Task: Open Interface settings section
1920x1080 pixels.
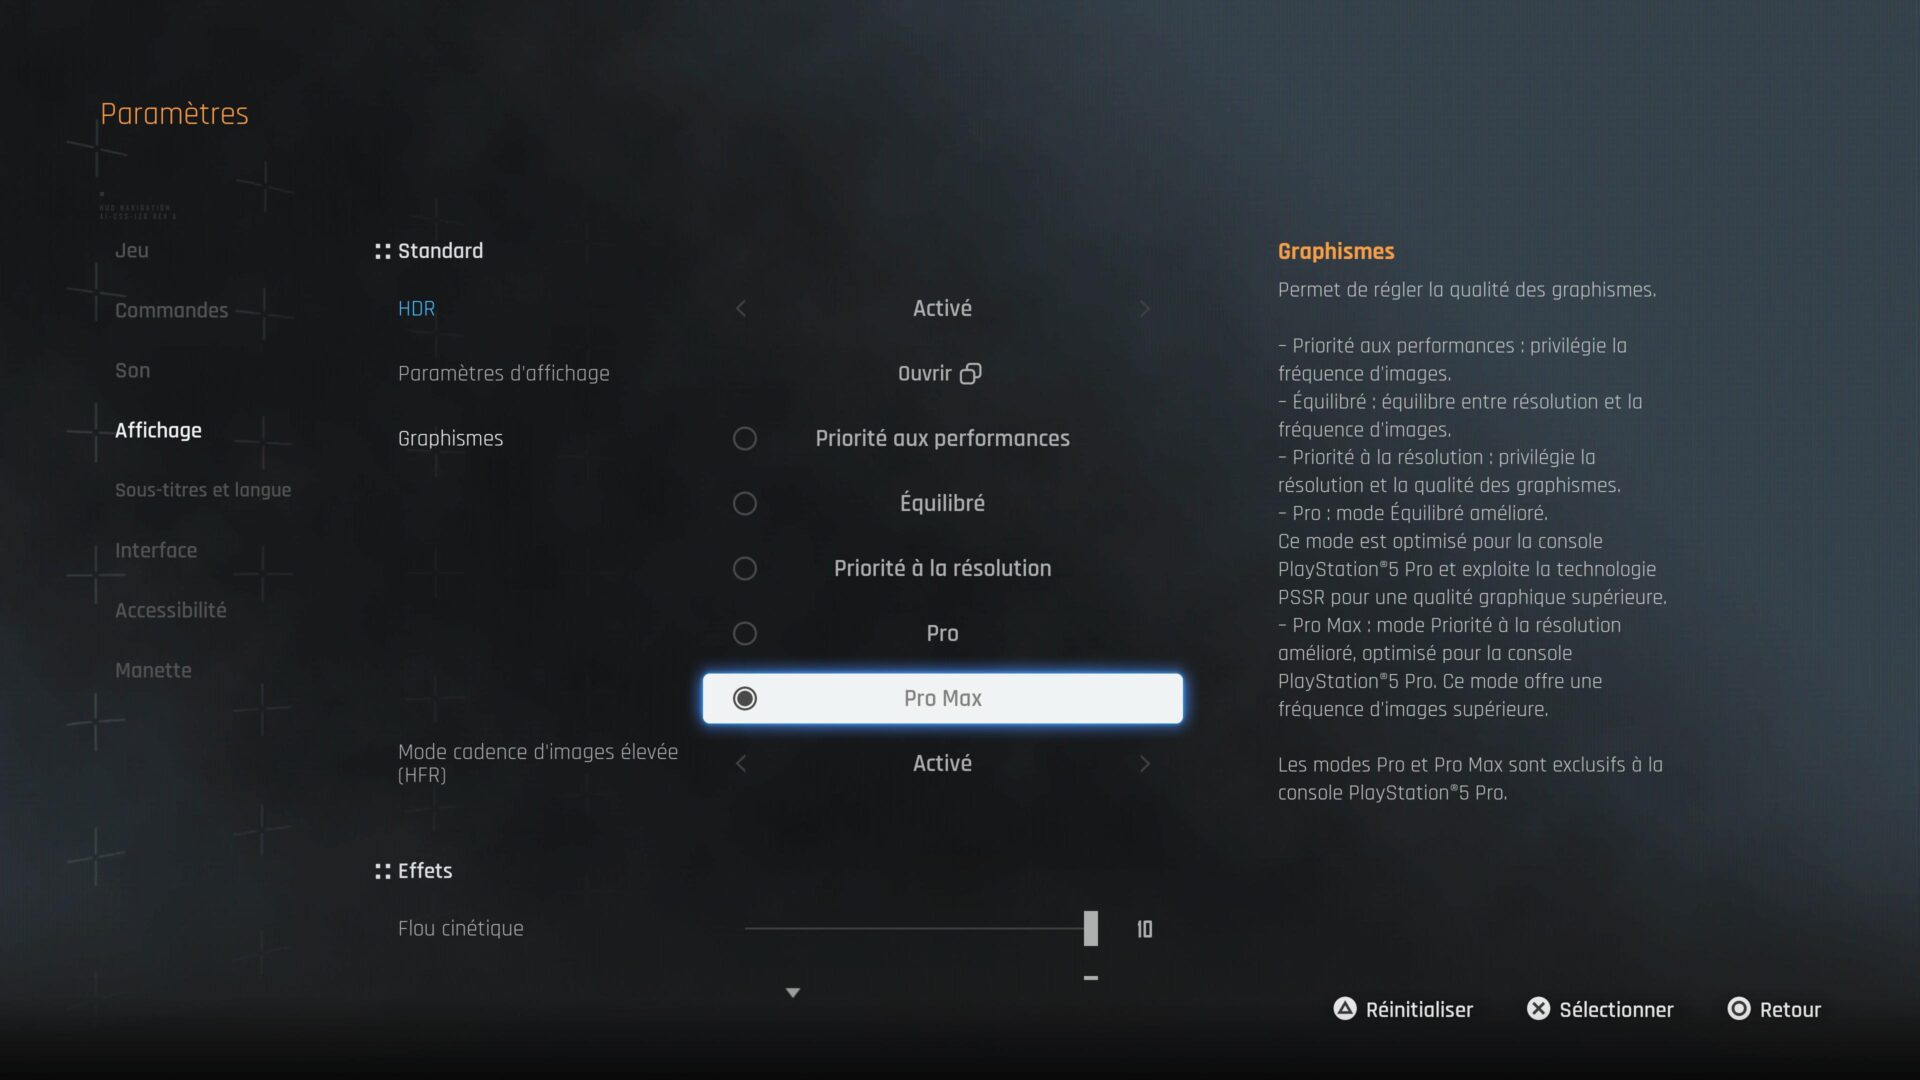Action: click(156, 550)
